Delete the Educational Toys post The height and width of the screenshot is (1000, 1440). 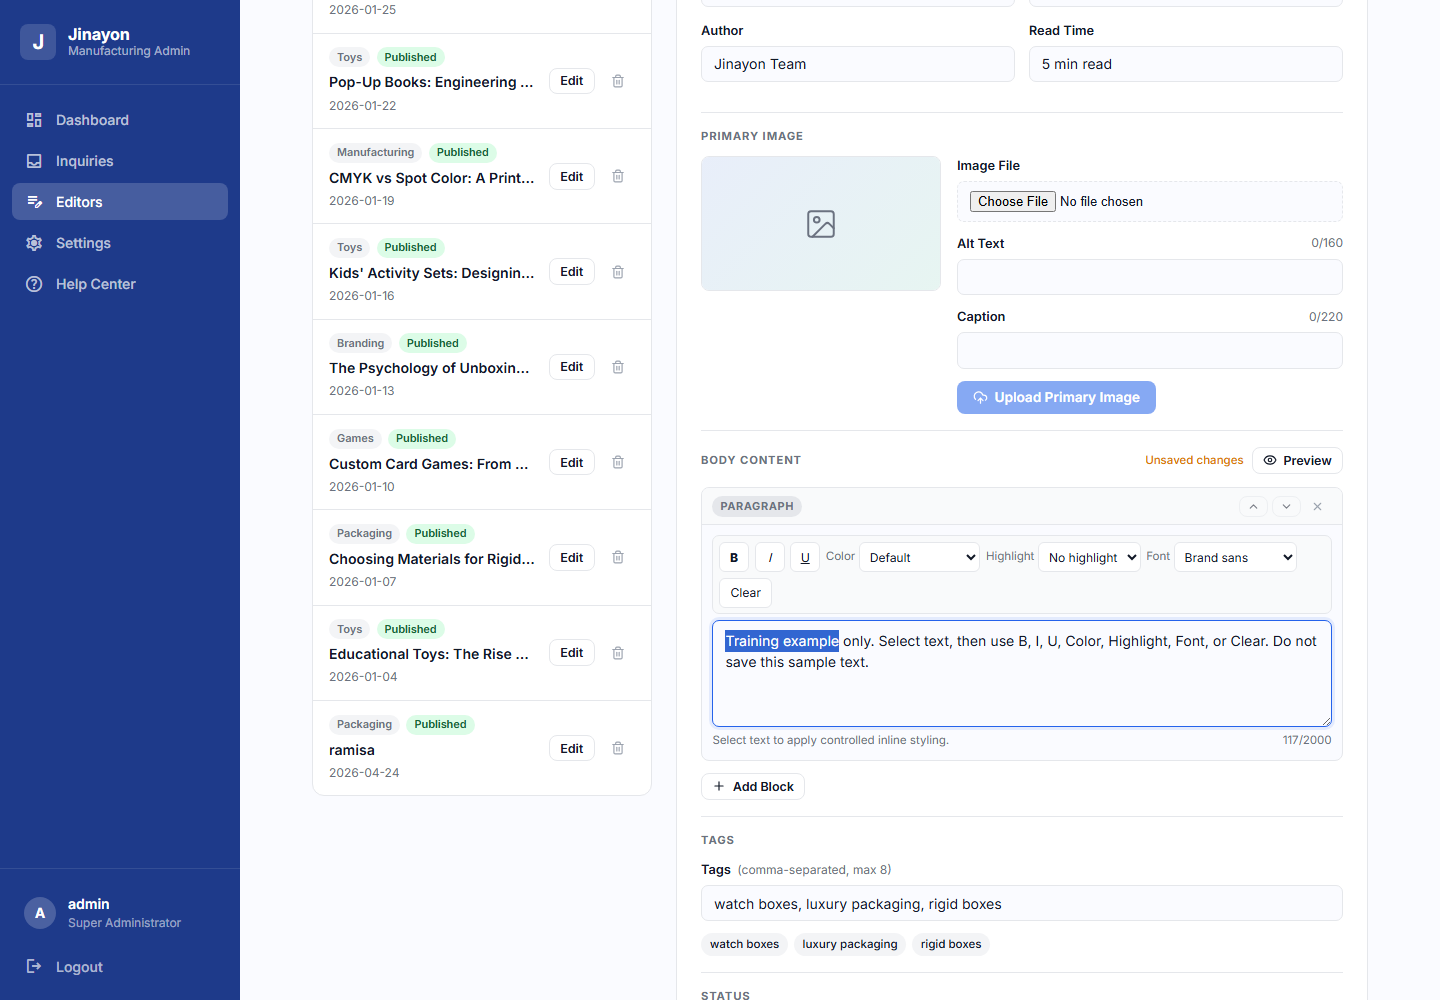tap(618, 653)
